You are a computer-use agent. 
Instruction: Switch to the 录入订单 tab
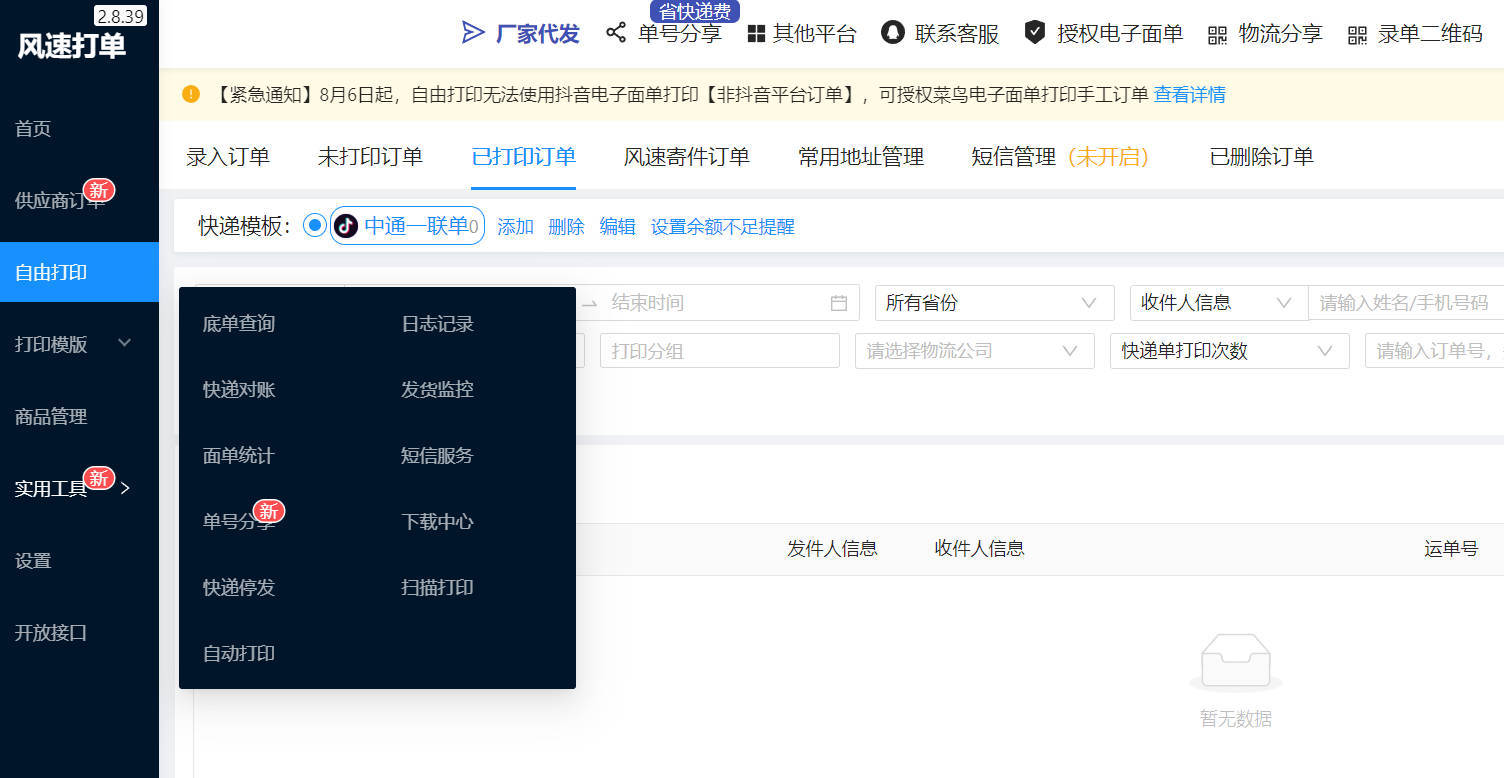click(x=228, y=157)
